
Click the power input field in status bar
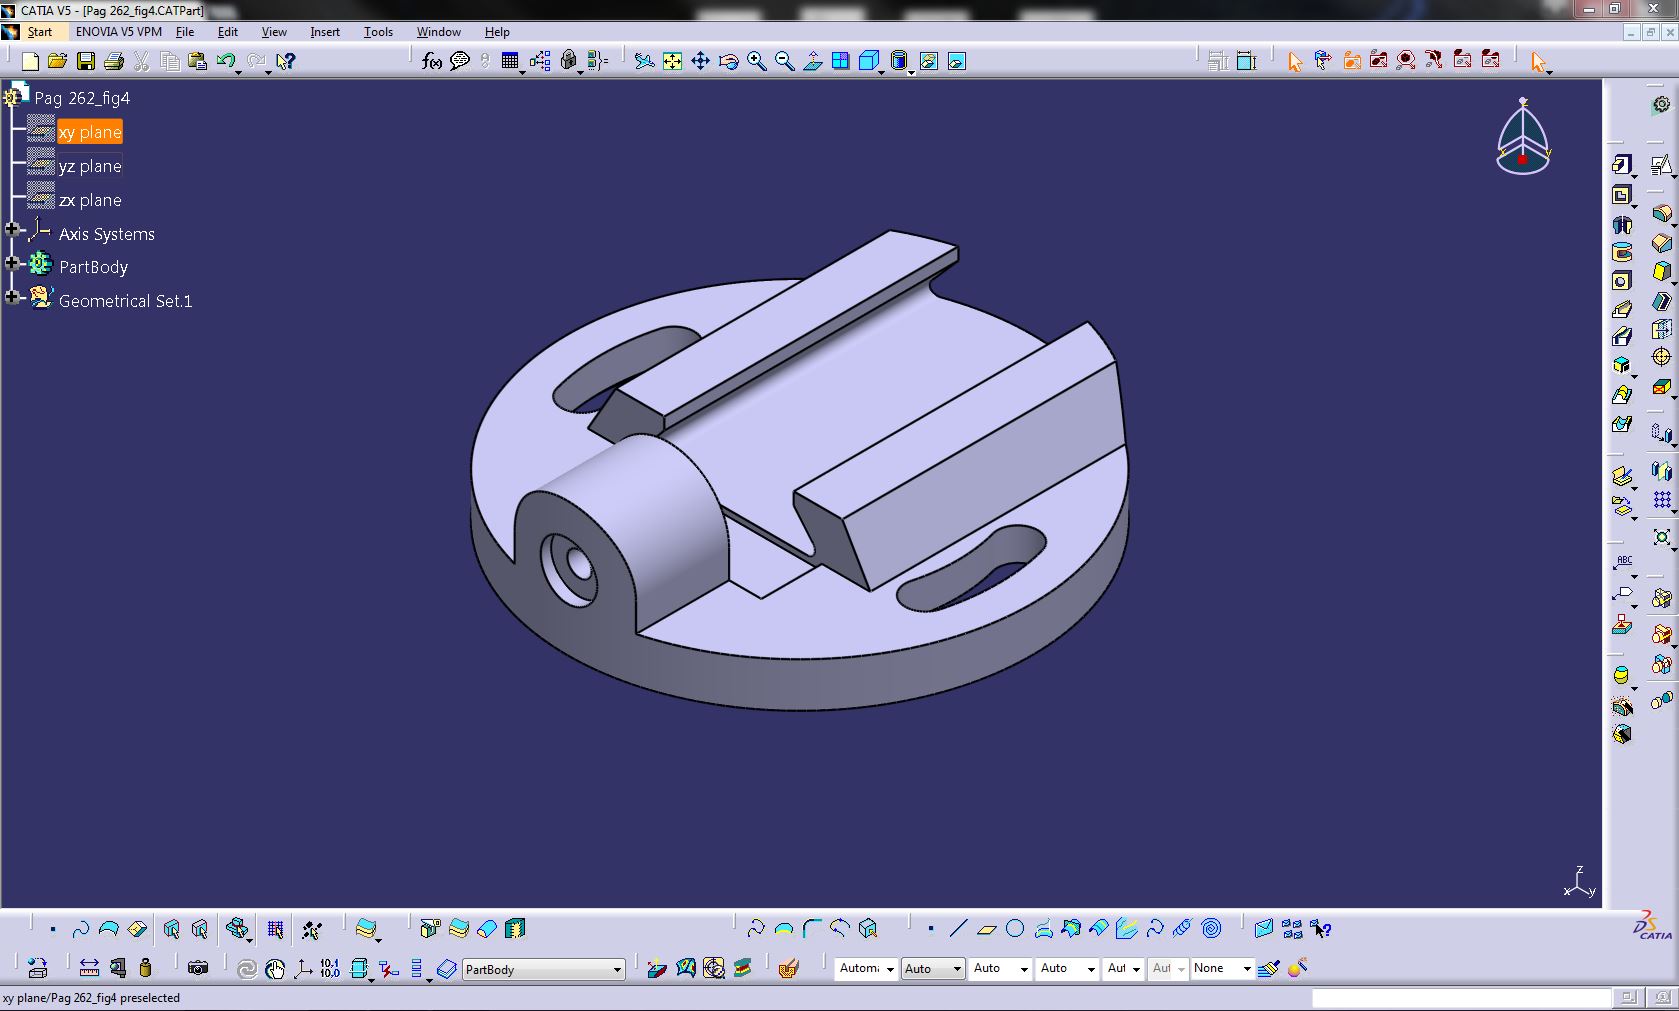(1461, 998)
